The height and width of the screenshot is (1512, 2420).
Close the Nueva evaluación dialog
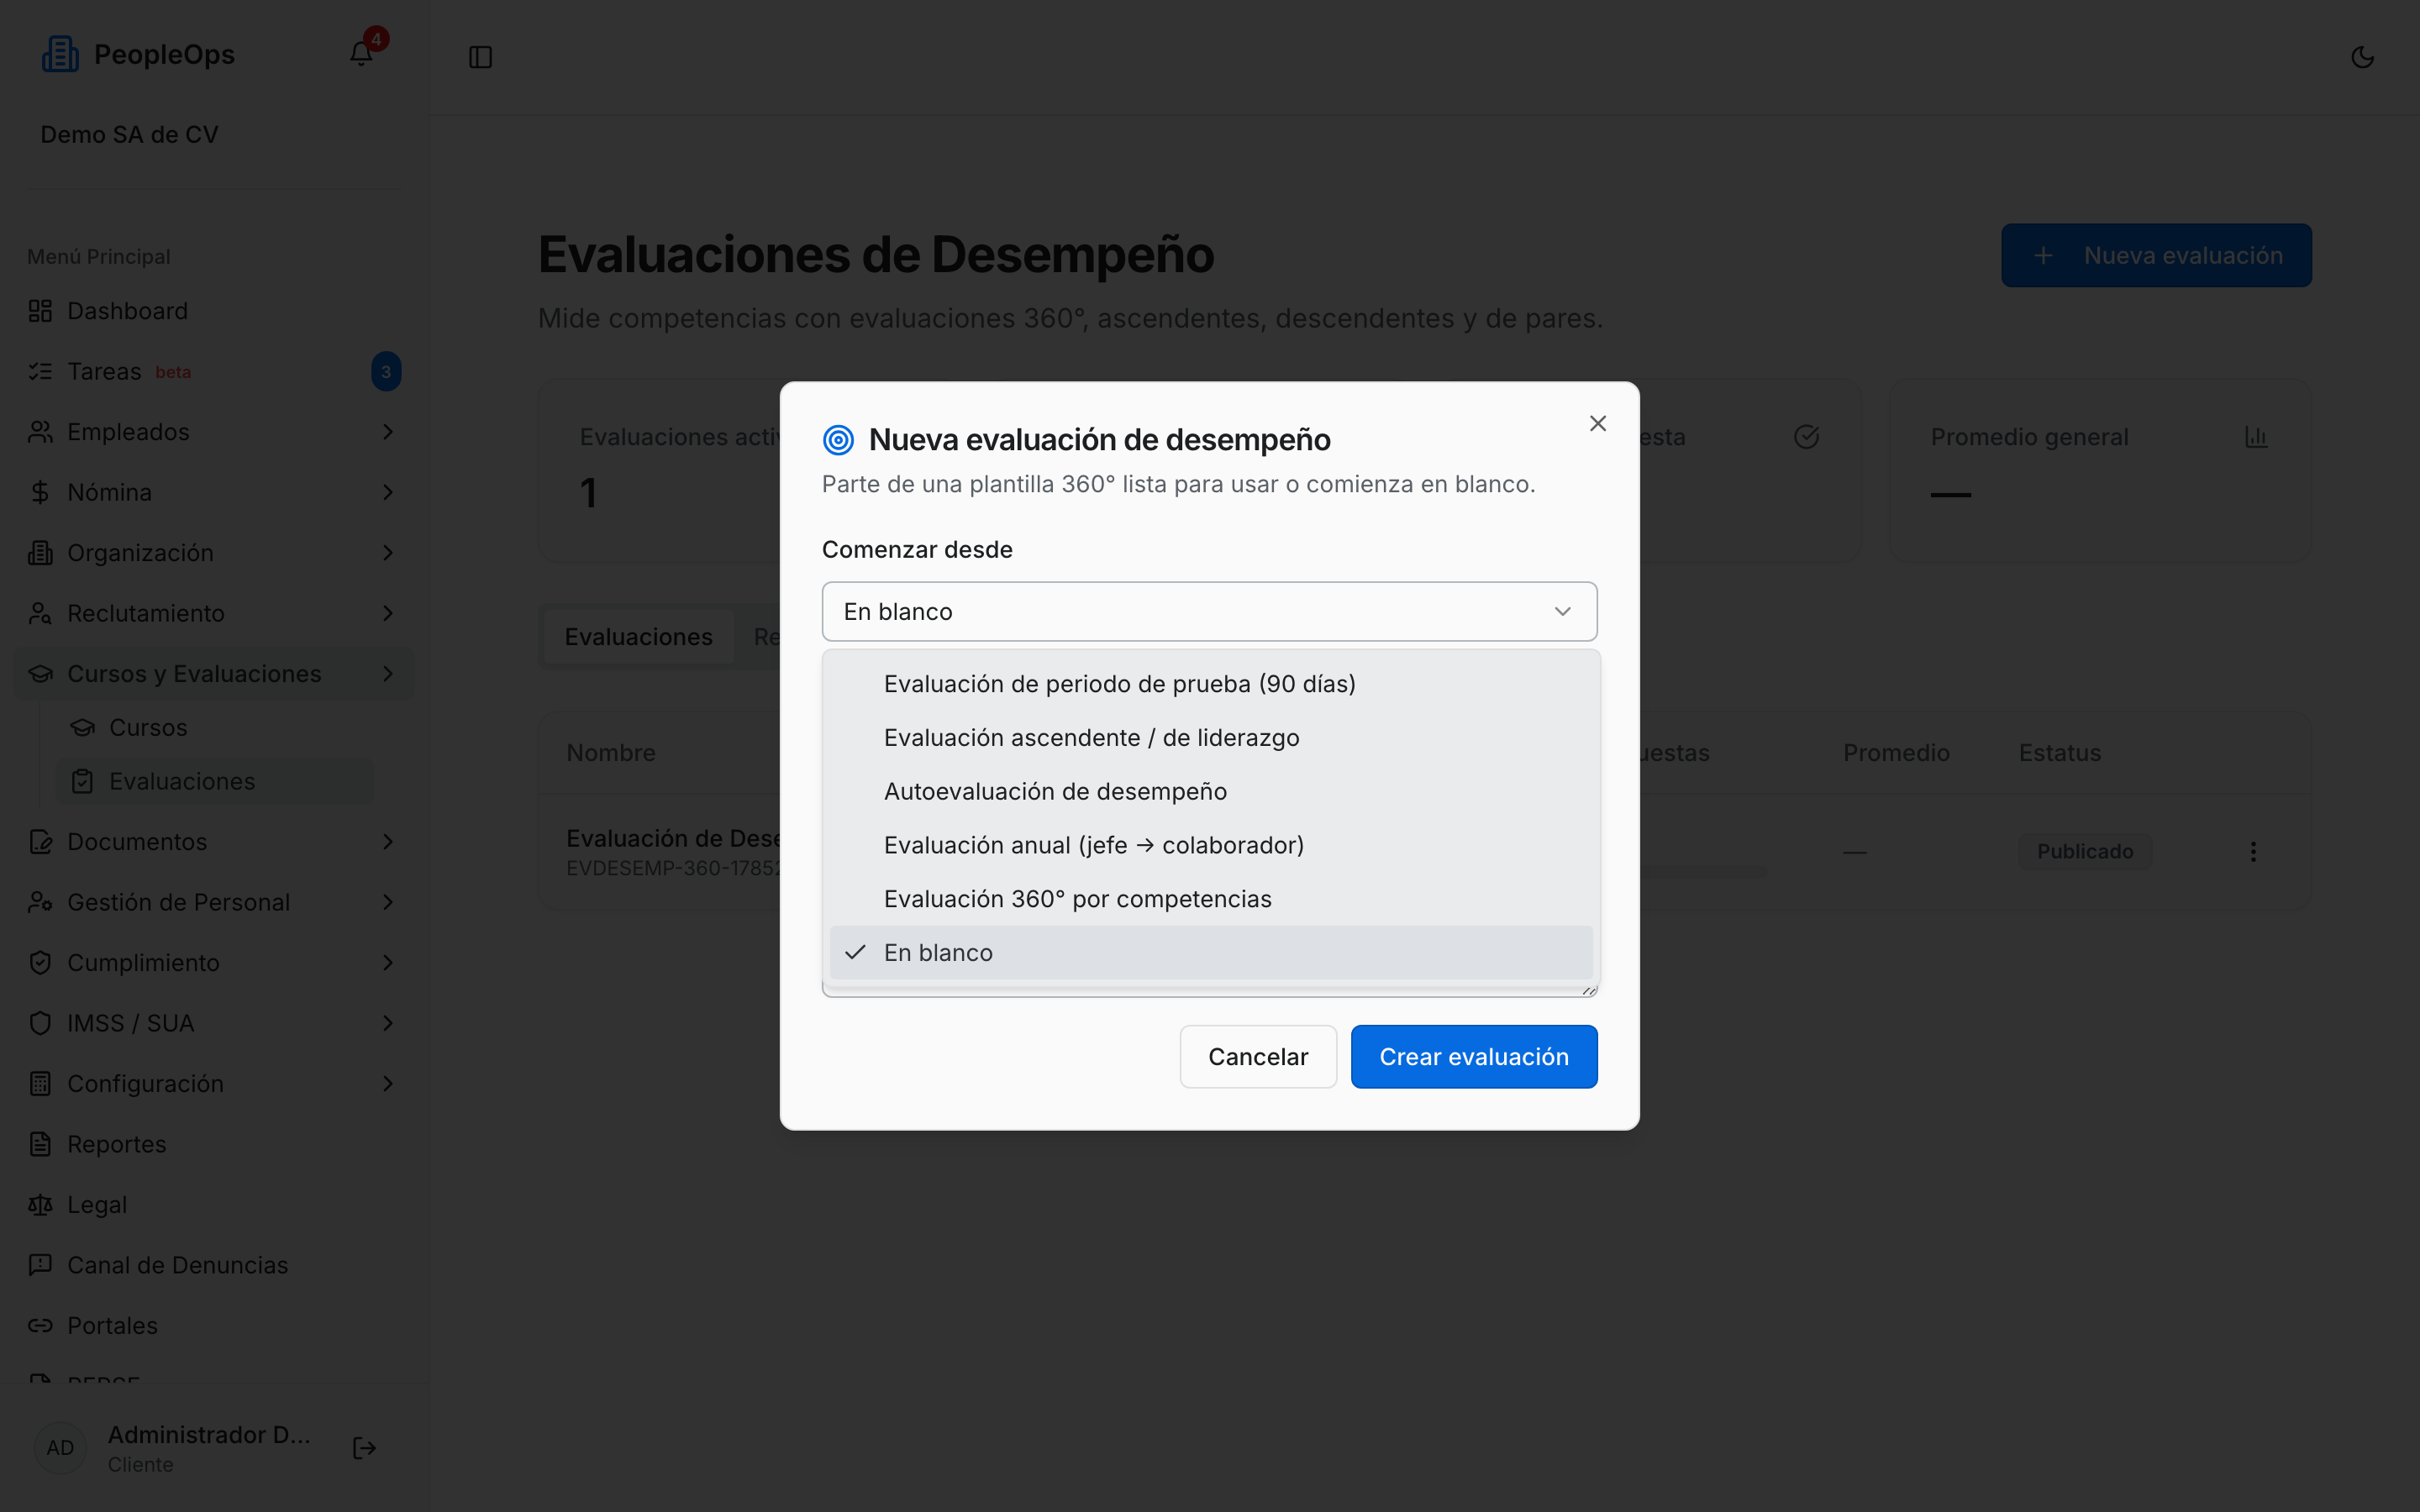pyautogui.click(x=1598, y=423)
